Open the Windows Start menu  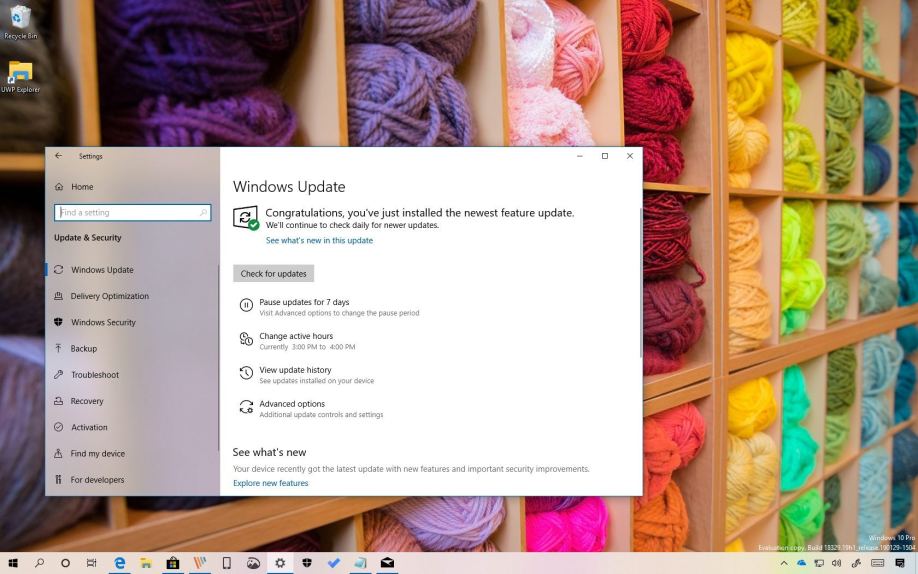[x=12, y=563]
